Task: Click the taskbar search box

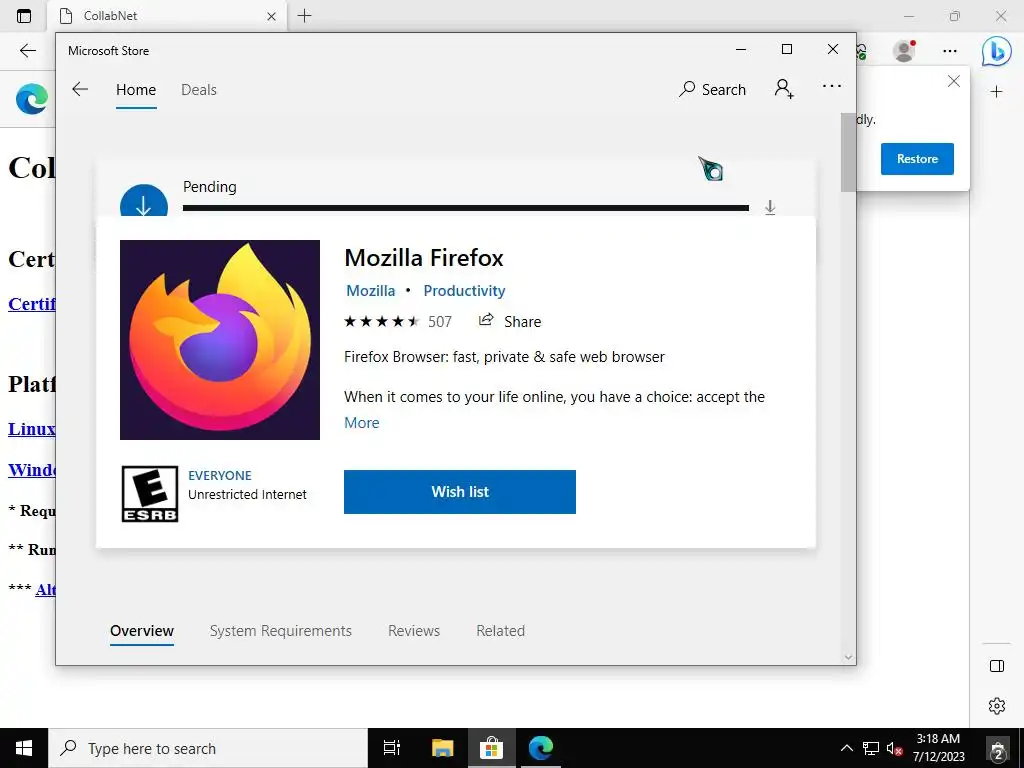Action: [208, 748]
